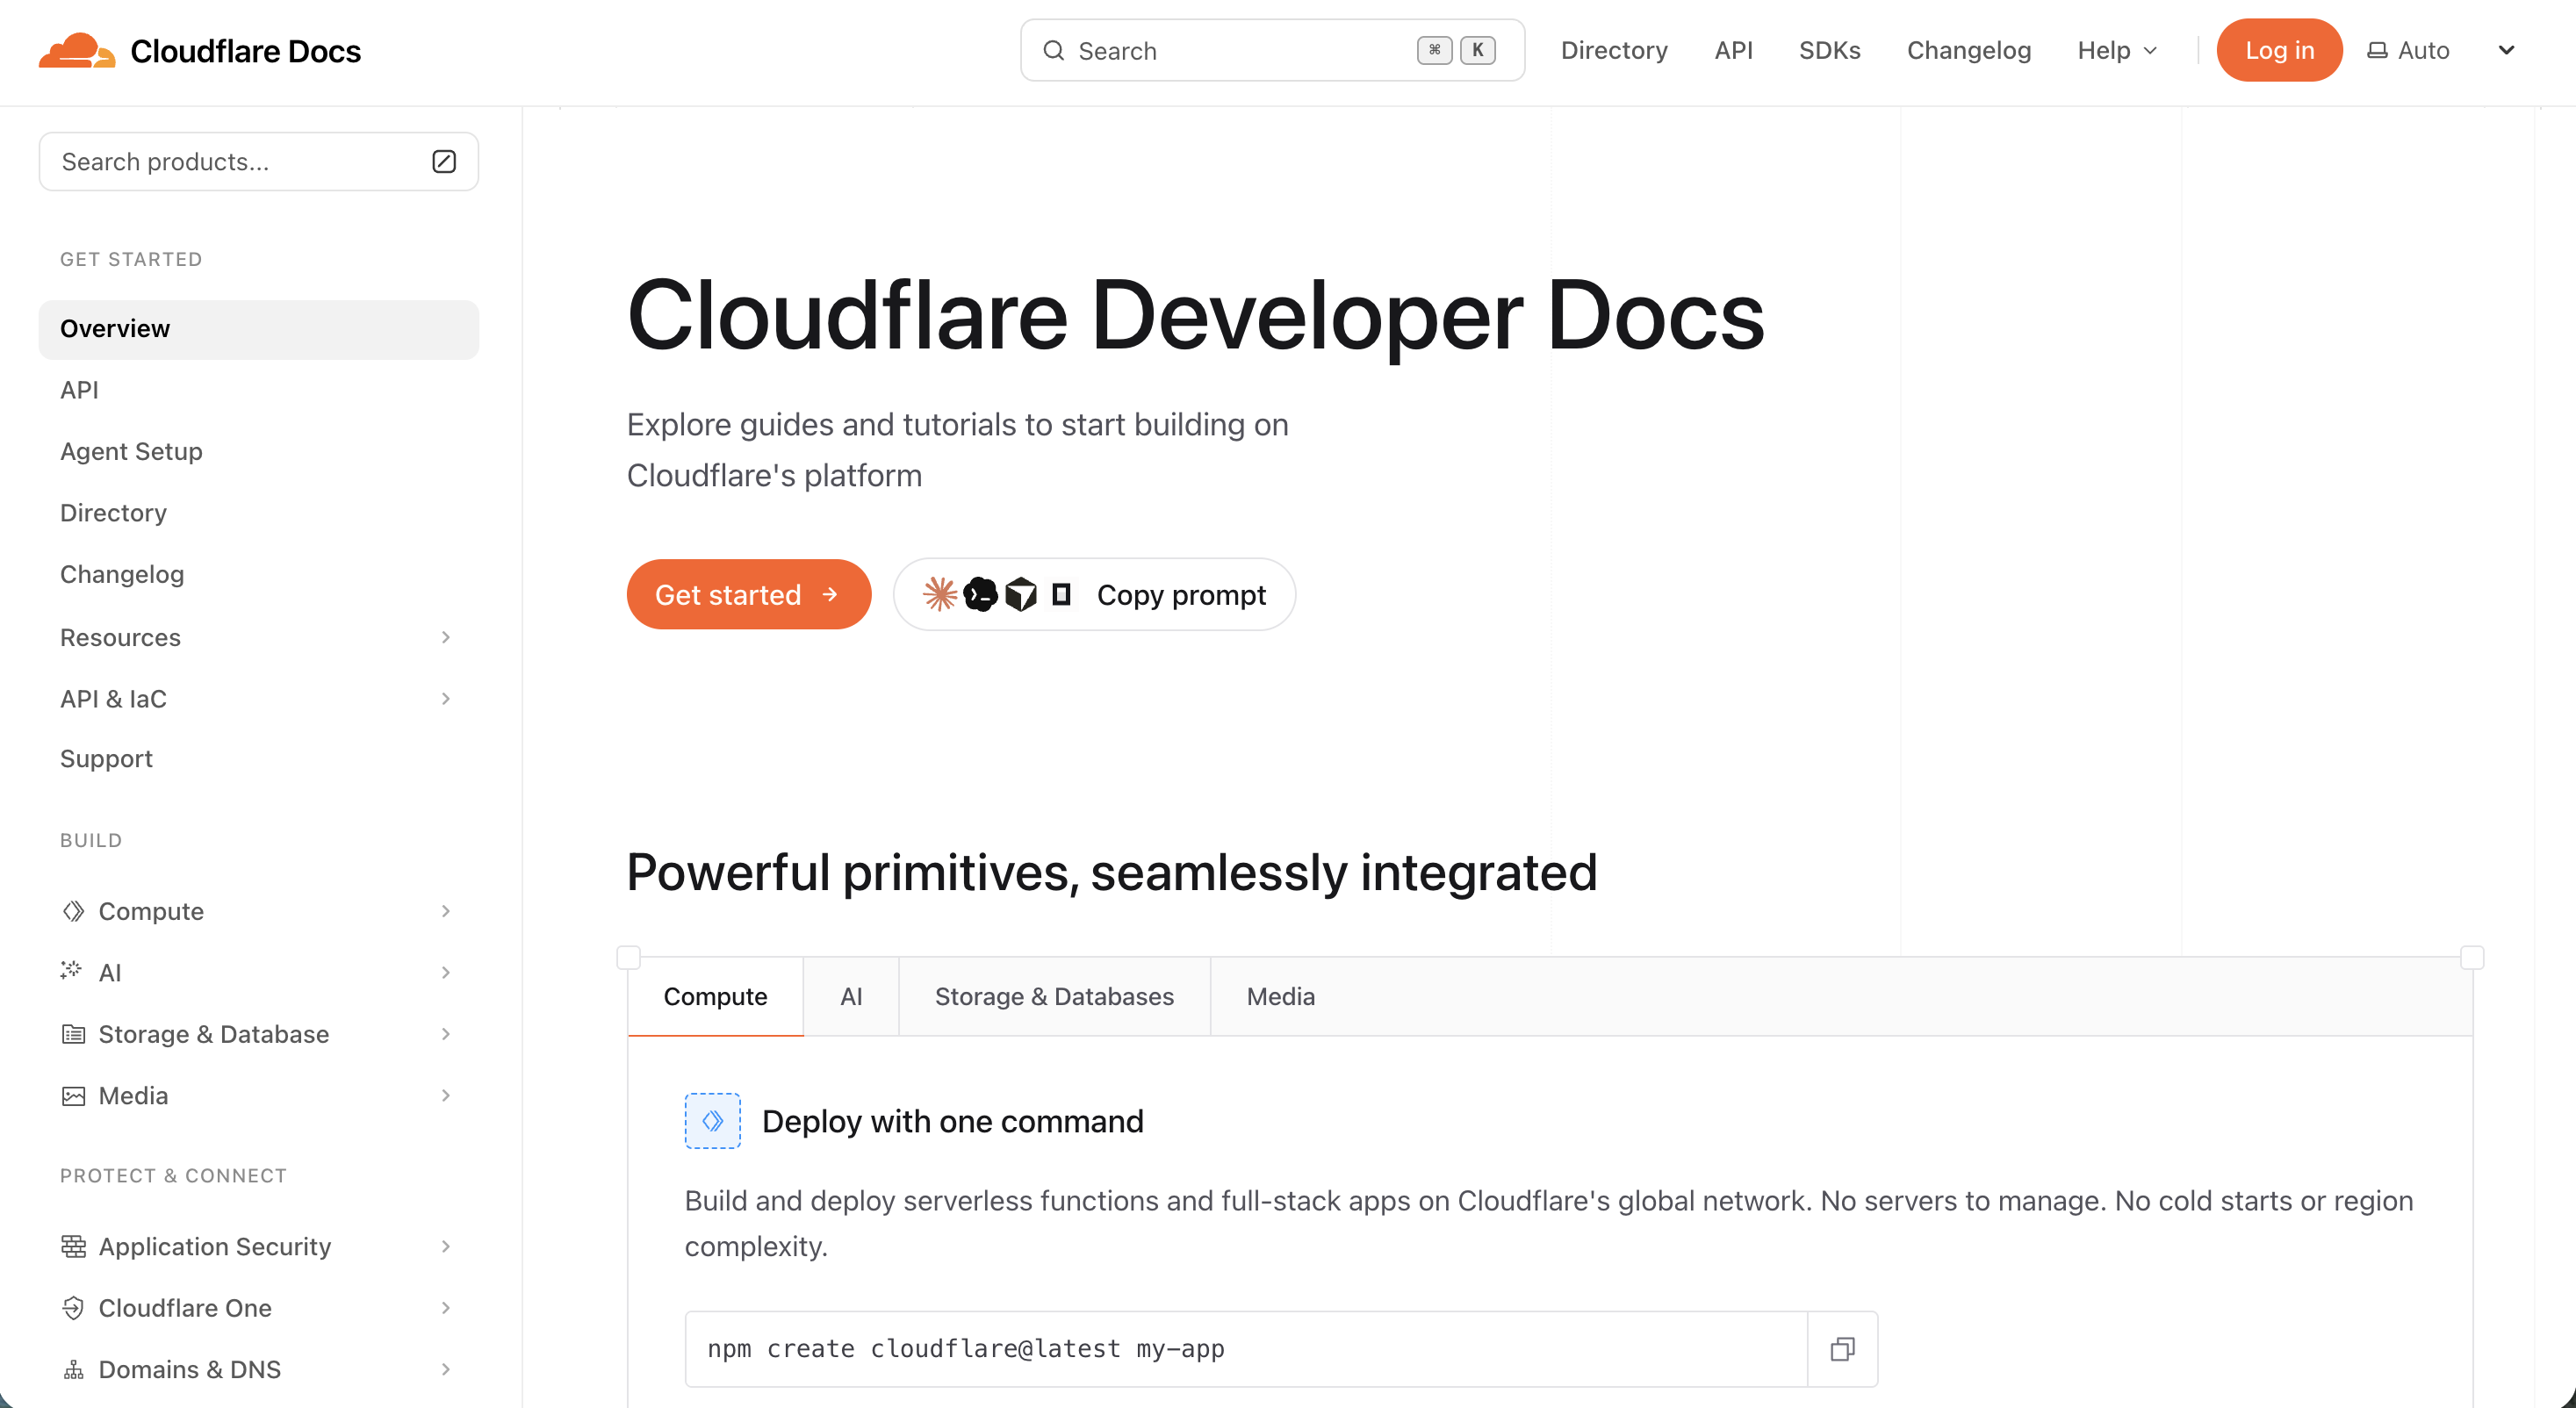Click the arrow icon in the Get started button

tap(829, 594)
